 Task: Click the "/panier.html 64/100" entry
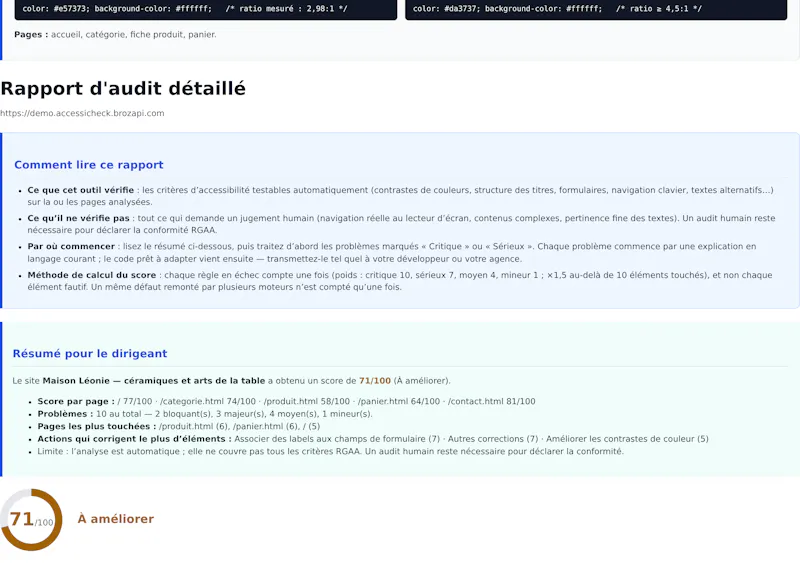[x=398, y=401]
